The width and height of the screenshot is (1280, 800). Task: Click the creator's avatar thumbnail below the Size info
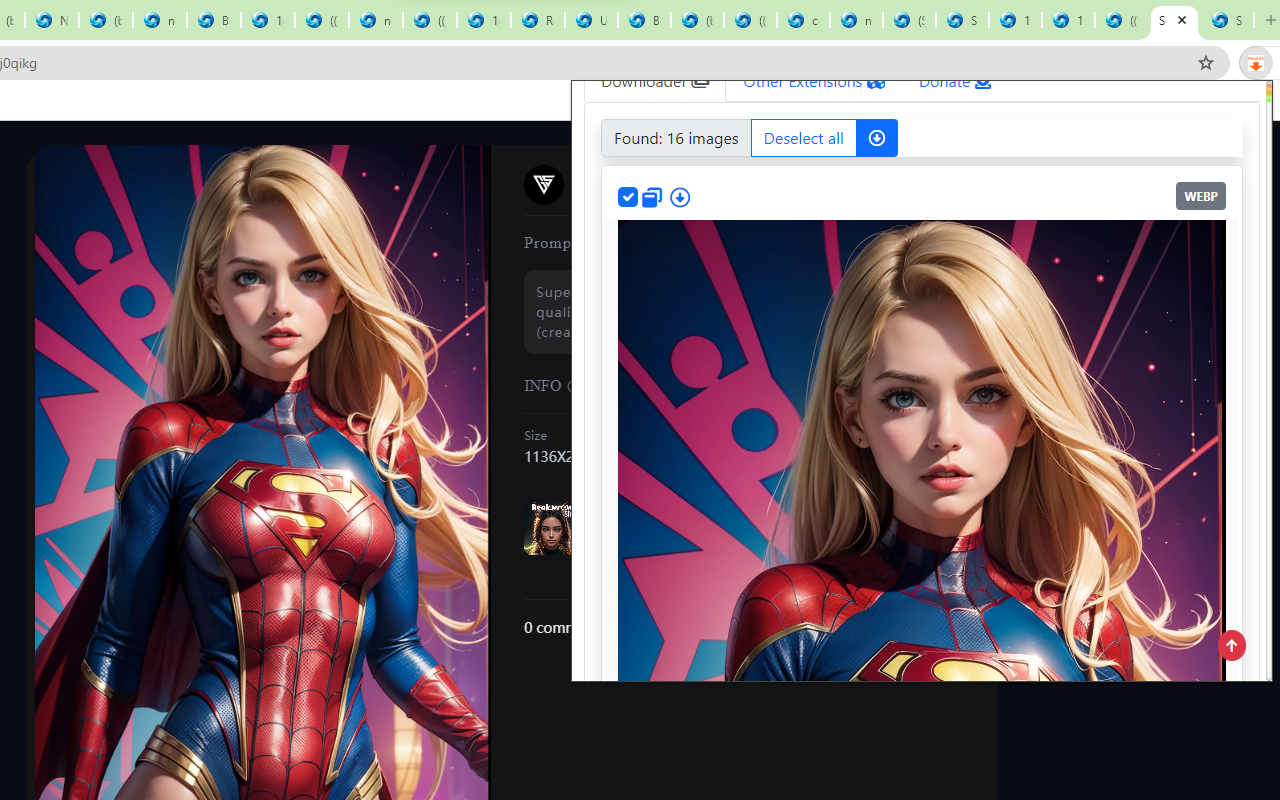pos(548,526)
